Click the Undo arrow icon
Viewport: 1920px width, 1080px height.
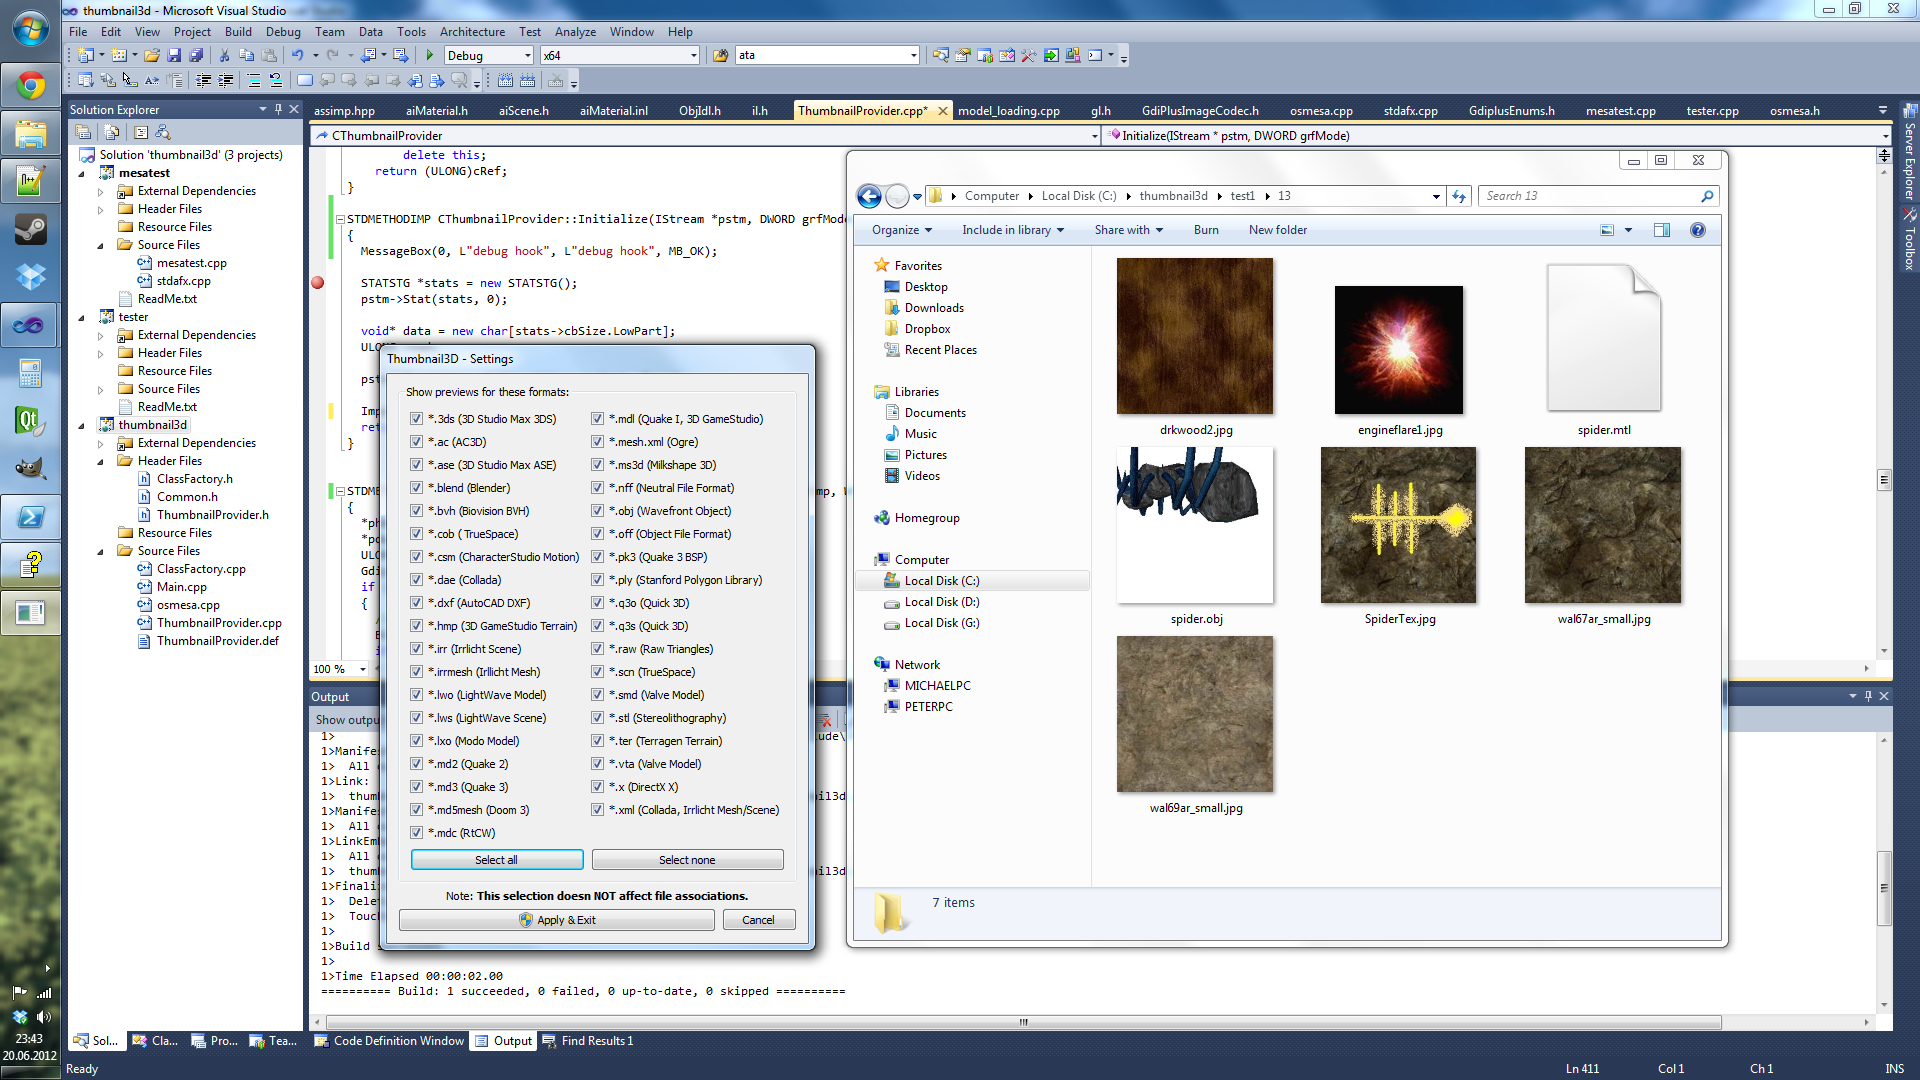point(297,56)
